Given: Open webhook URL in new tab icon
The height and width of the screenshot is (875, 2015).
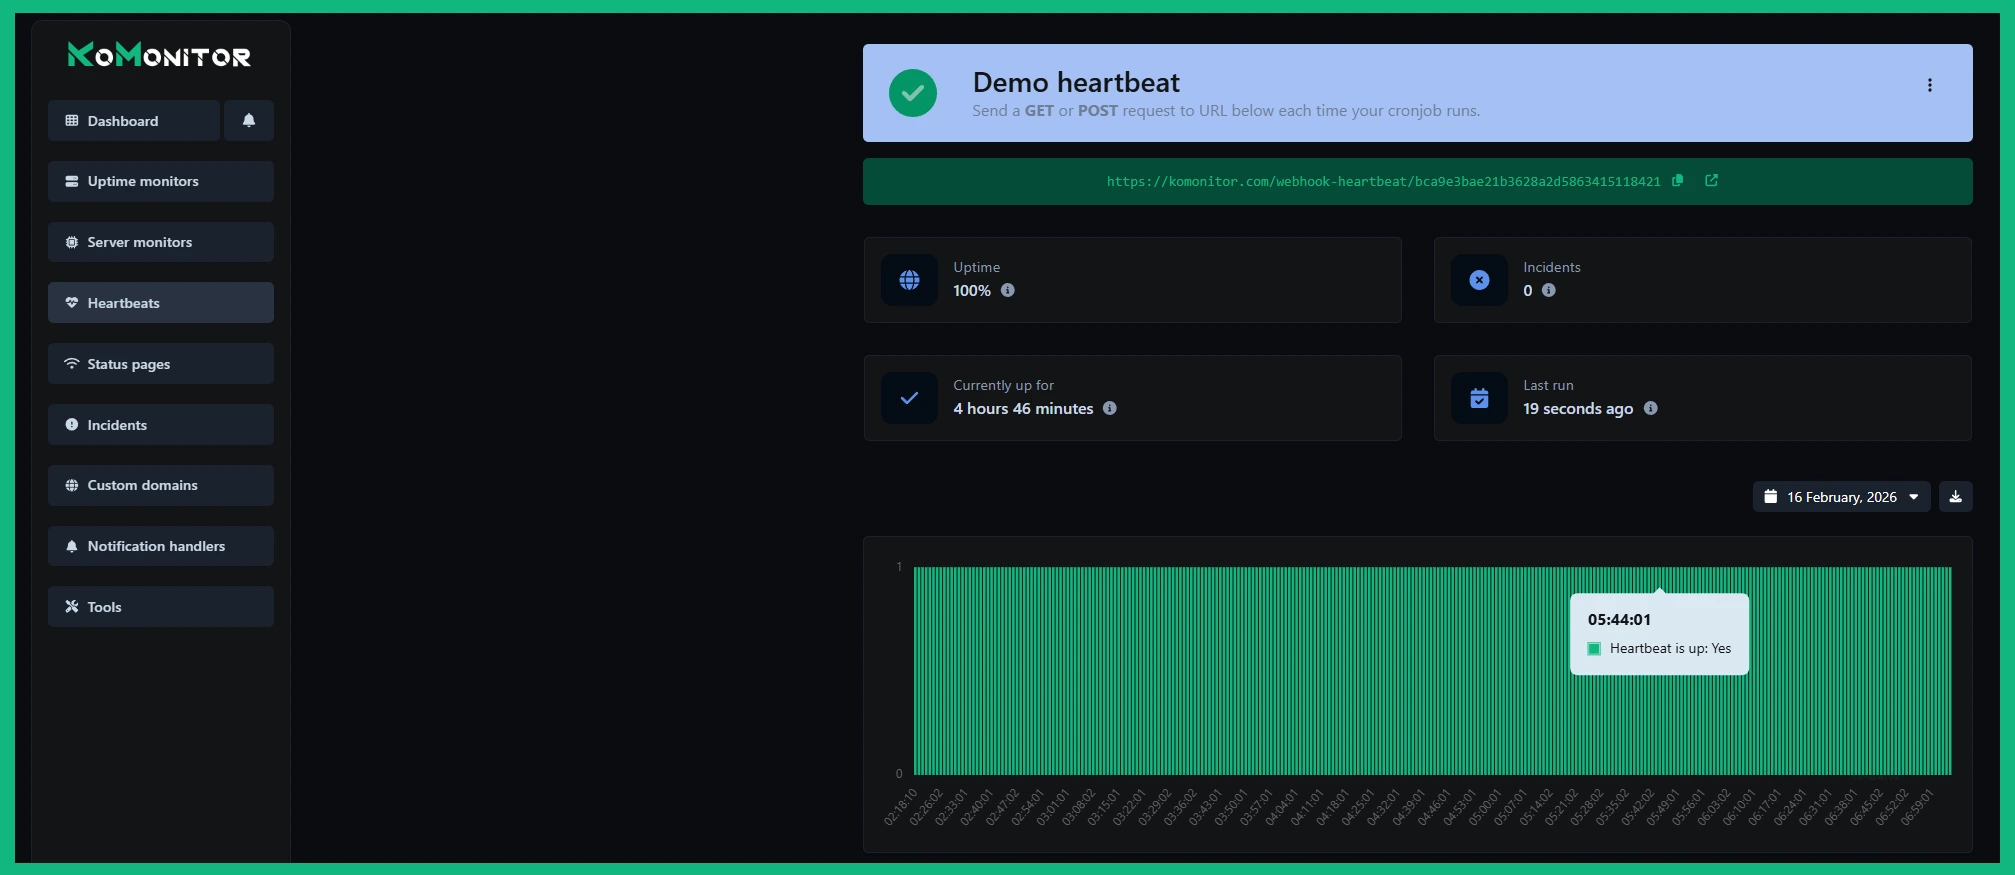Looking at the screenshot, I should click(1711, 180).
